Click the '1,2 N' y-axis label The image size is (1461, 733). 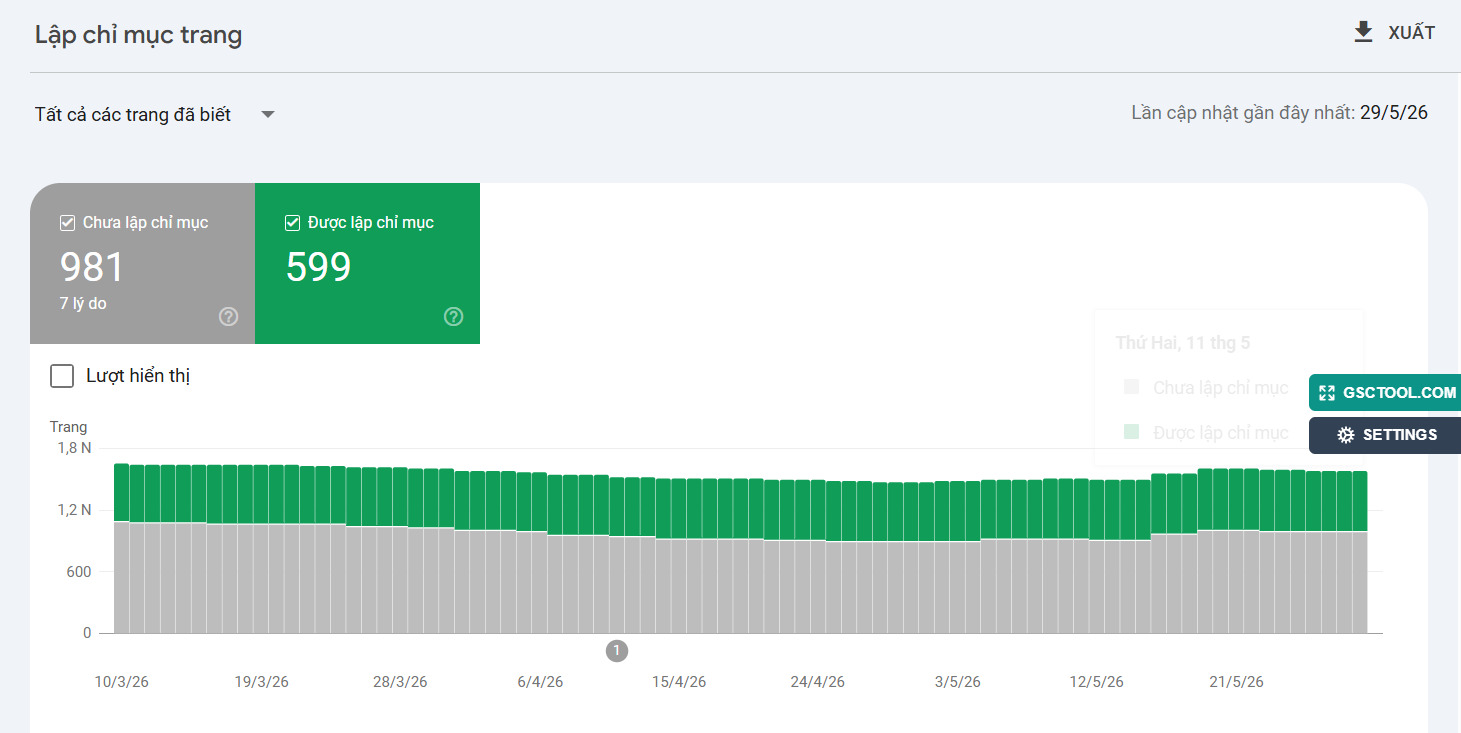click(x=74, y=510)
